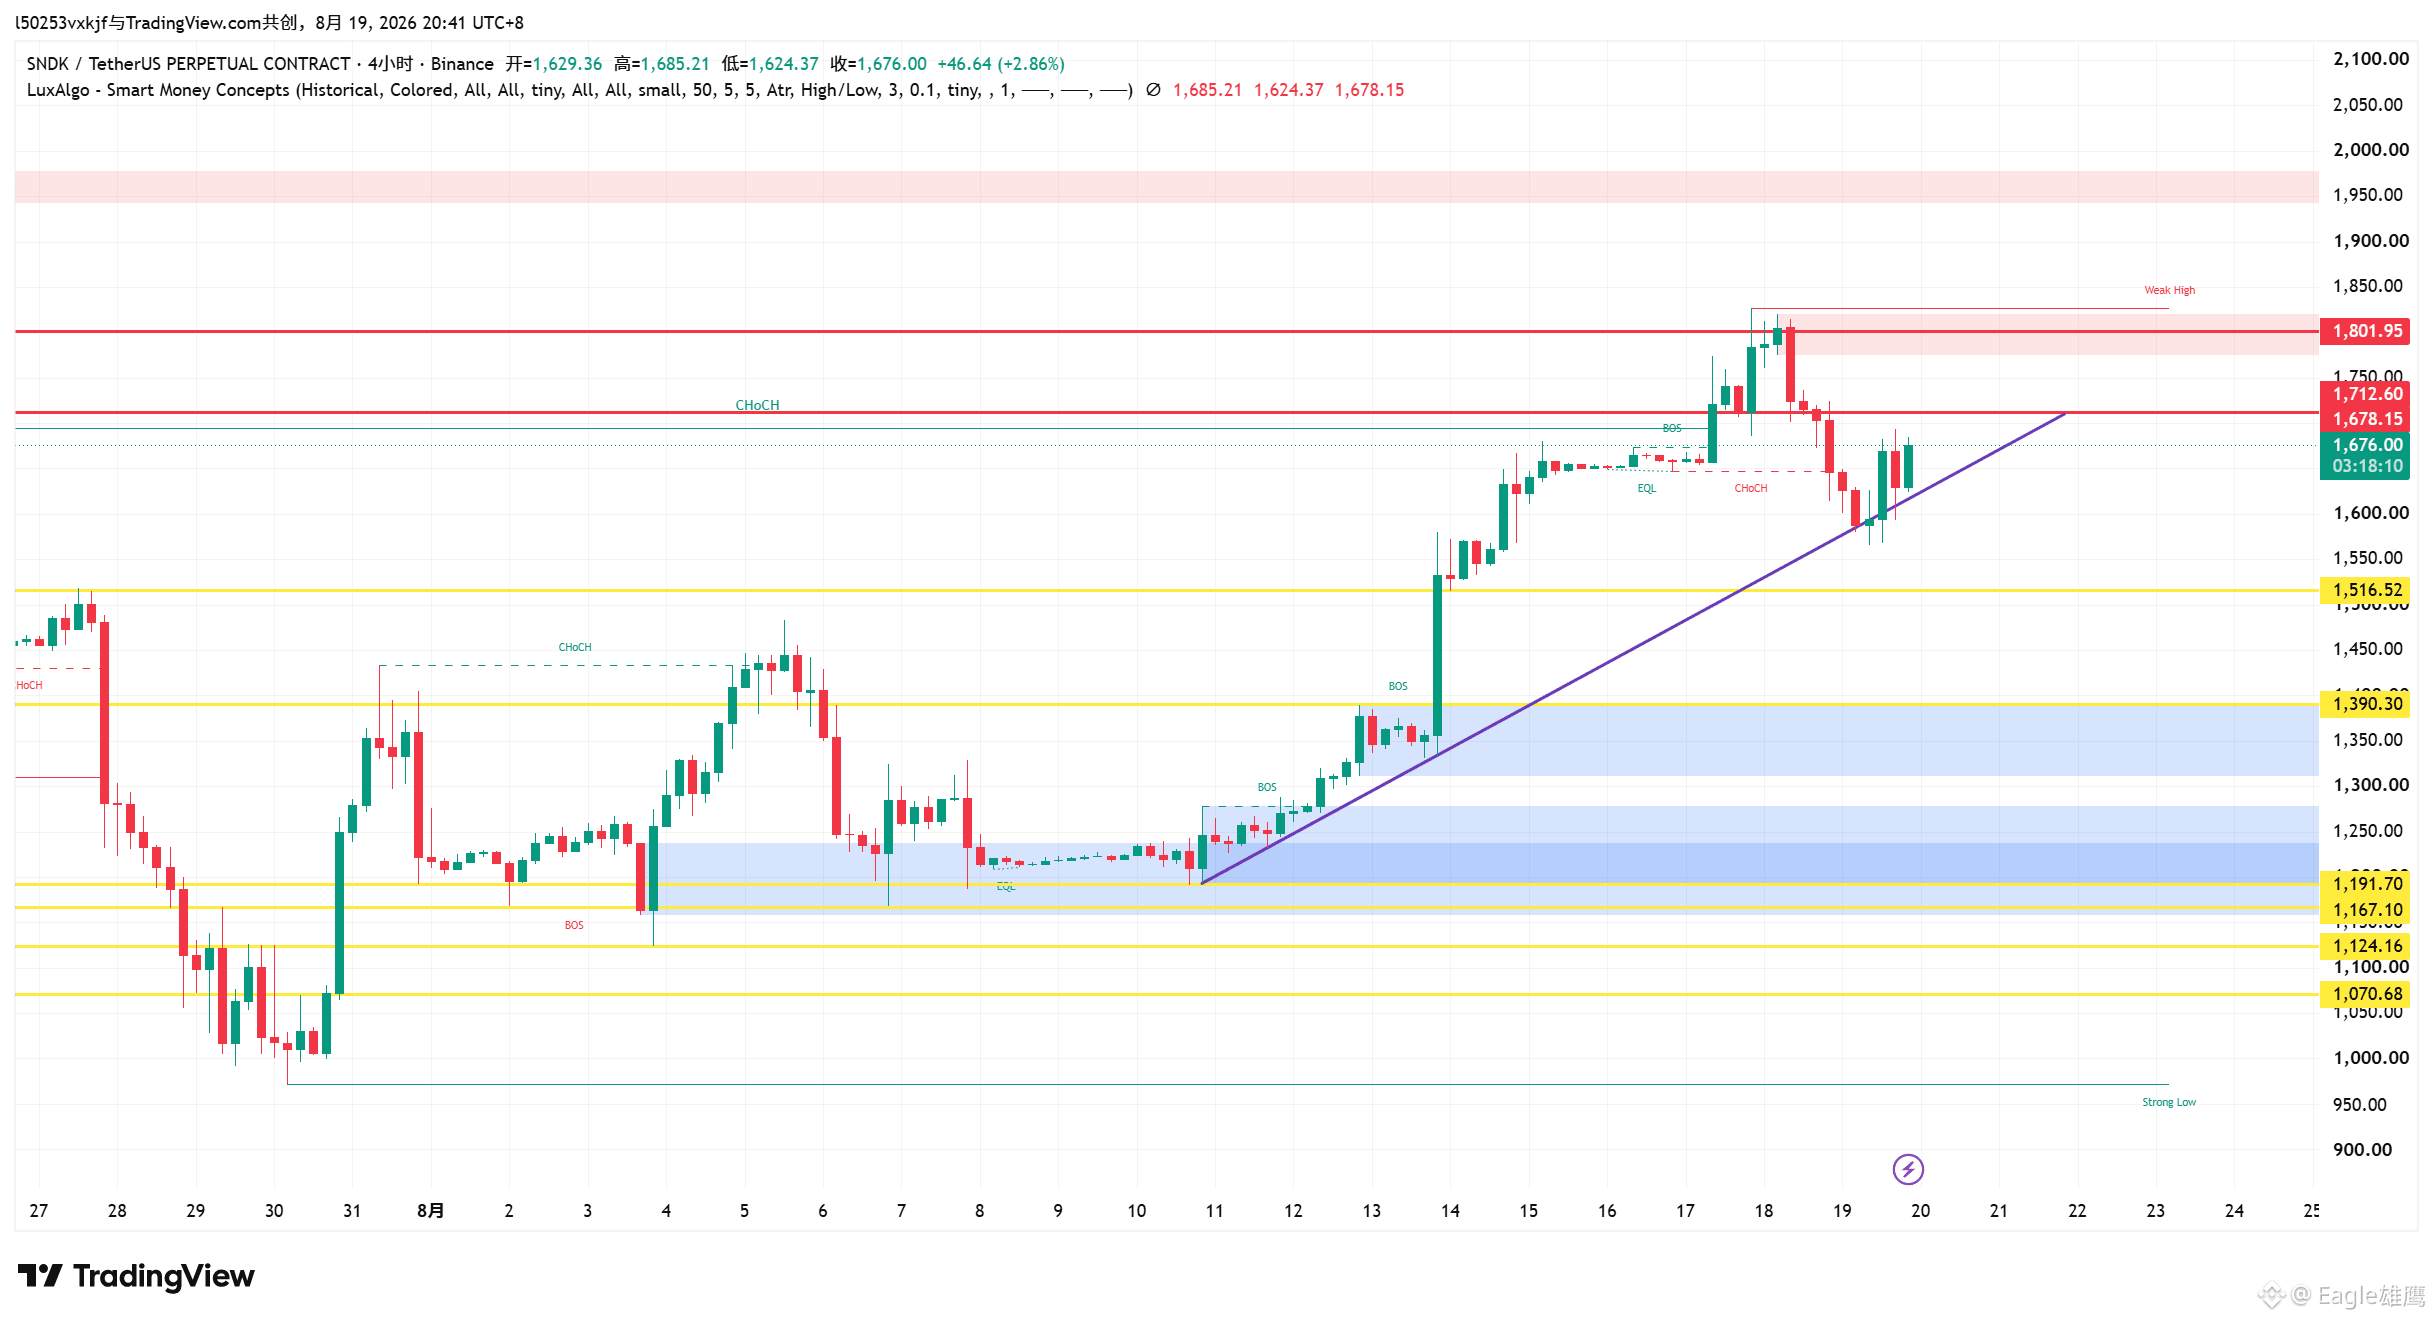Select the SNDK / TetherUS PERPETUAL CONTRACT title
The height and width of the screenshot is (1321, 2433).
(x=188, y=64)
